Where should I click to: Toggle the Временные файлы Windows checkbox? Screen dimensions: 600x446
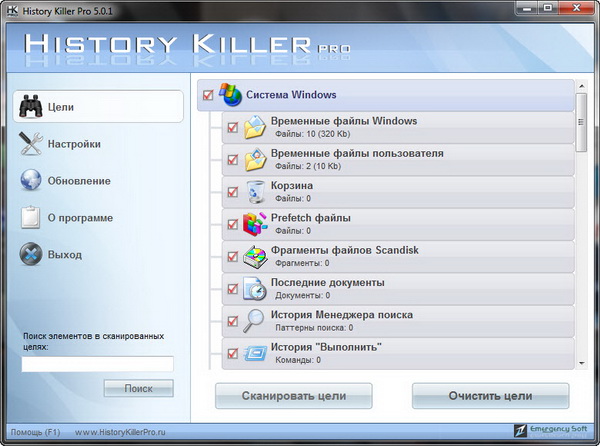click(233, 128)
